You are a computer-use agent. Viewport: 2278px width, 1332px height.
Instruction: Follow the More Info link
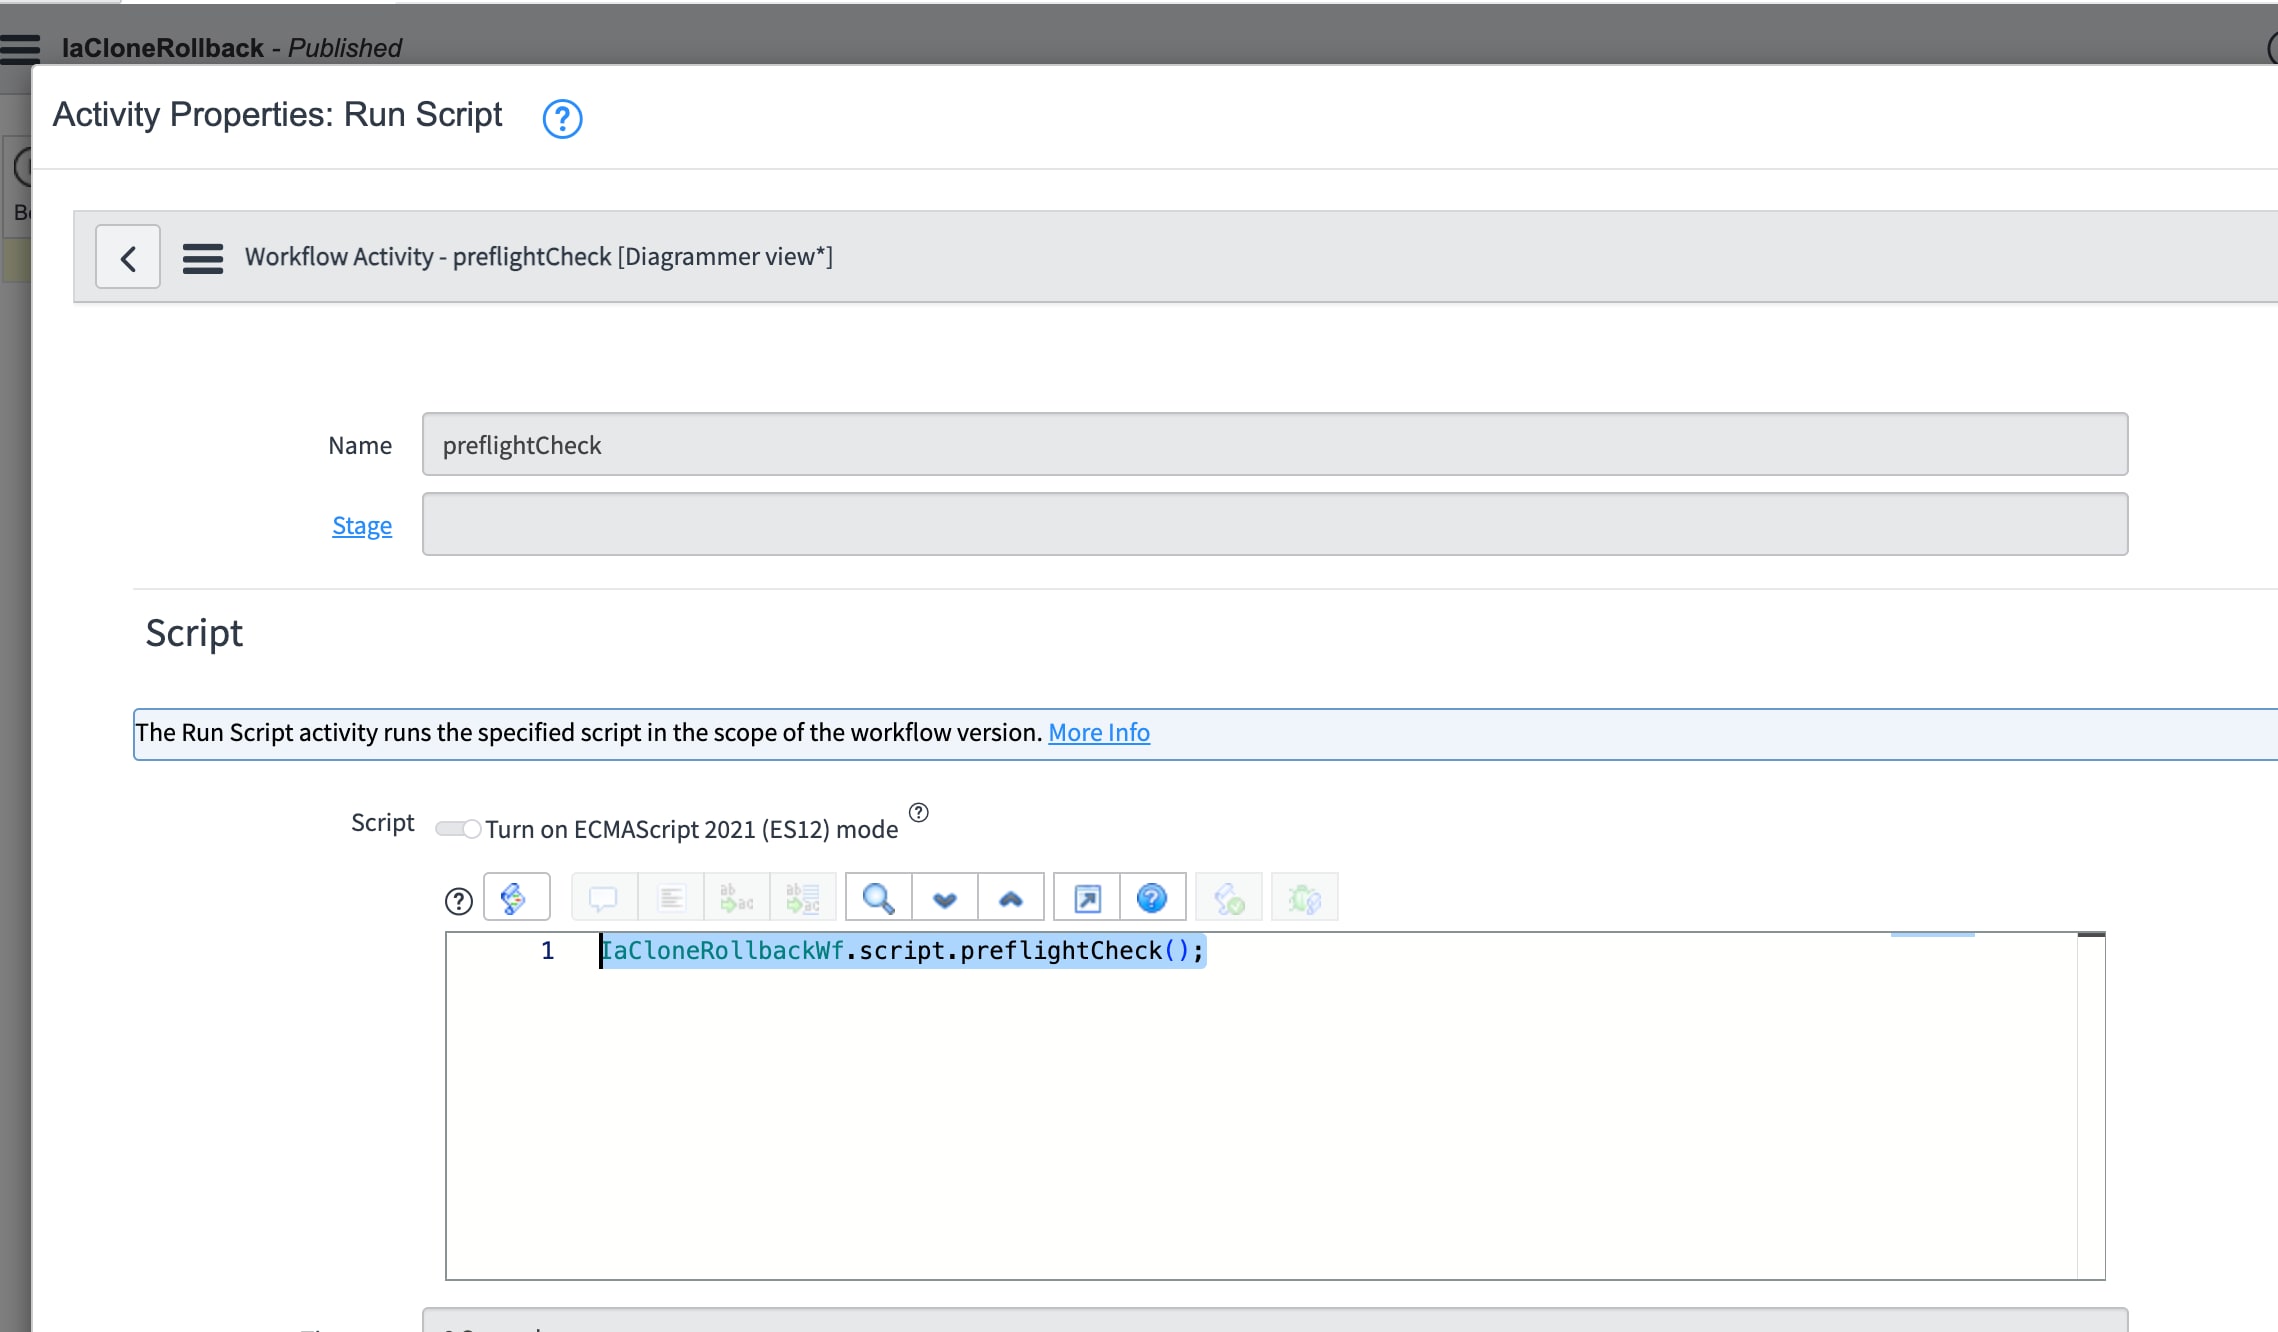tap(1099, 733)
